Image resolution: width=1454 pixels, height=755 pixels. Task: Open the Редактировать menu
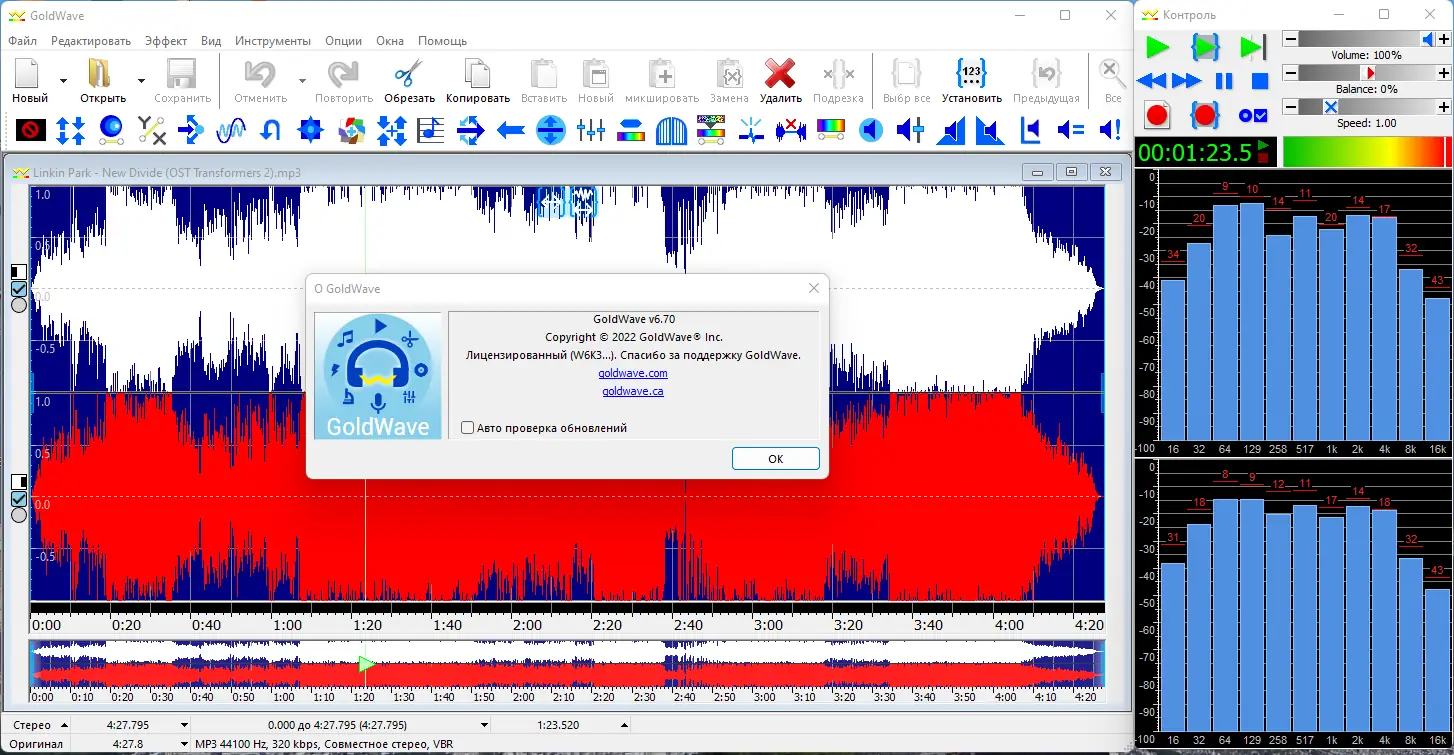[91, 41]
